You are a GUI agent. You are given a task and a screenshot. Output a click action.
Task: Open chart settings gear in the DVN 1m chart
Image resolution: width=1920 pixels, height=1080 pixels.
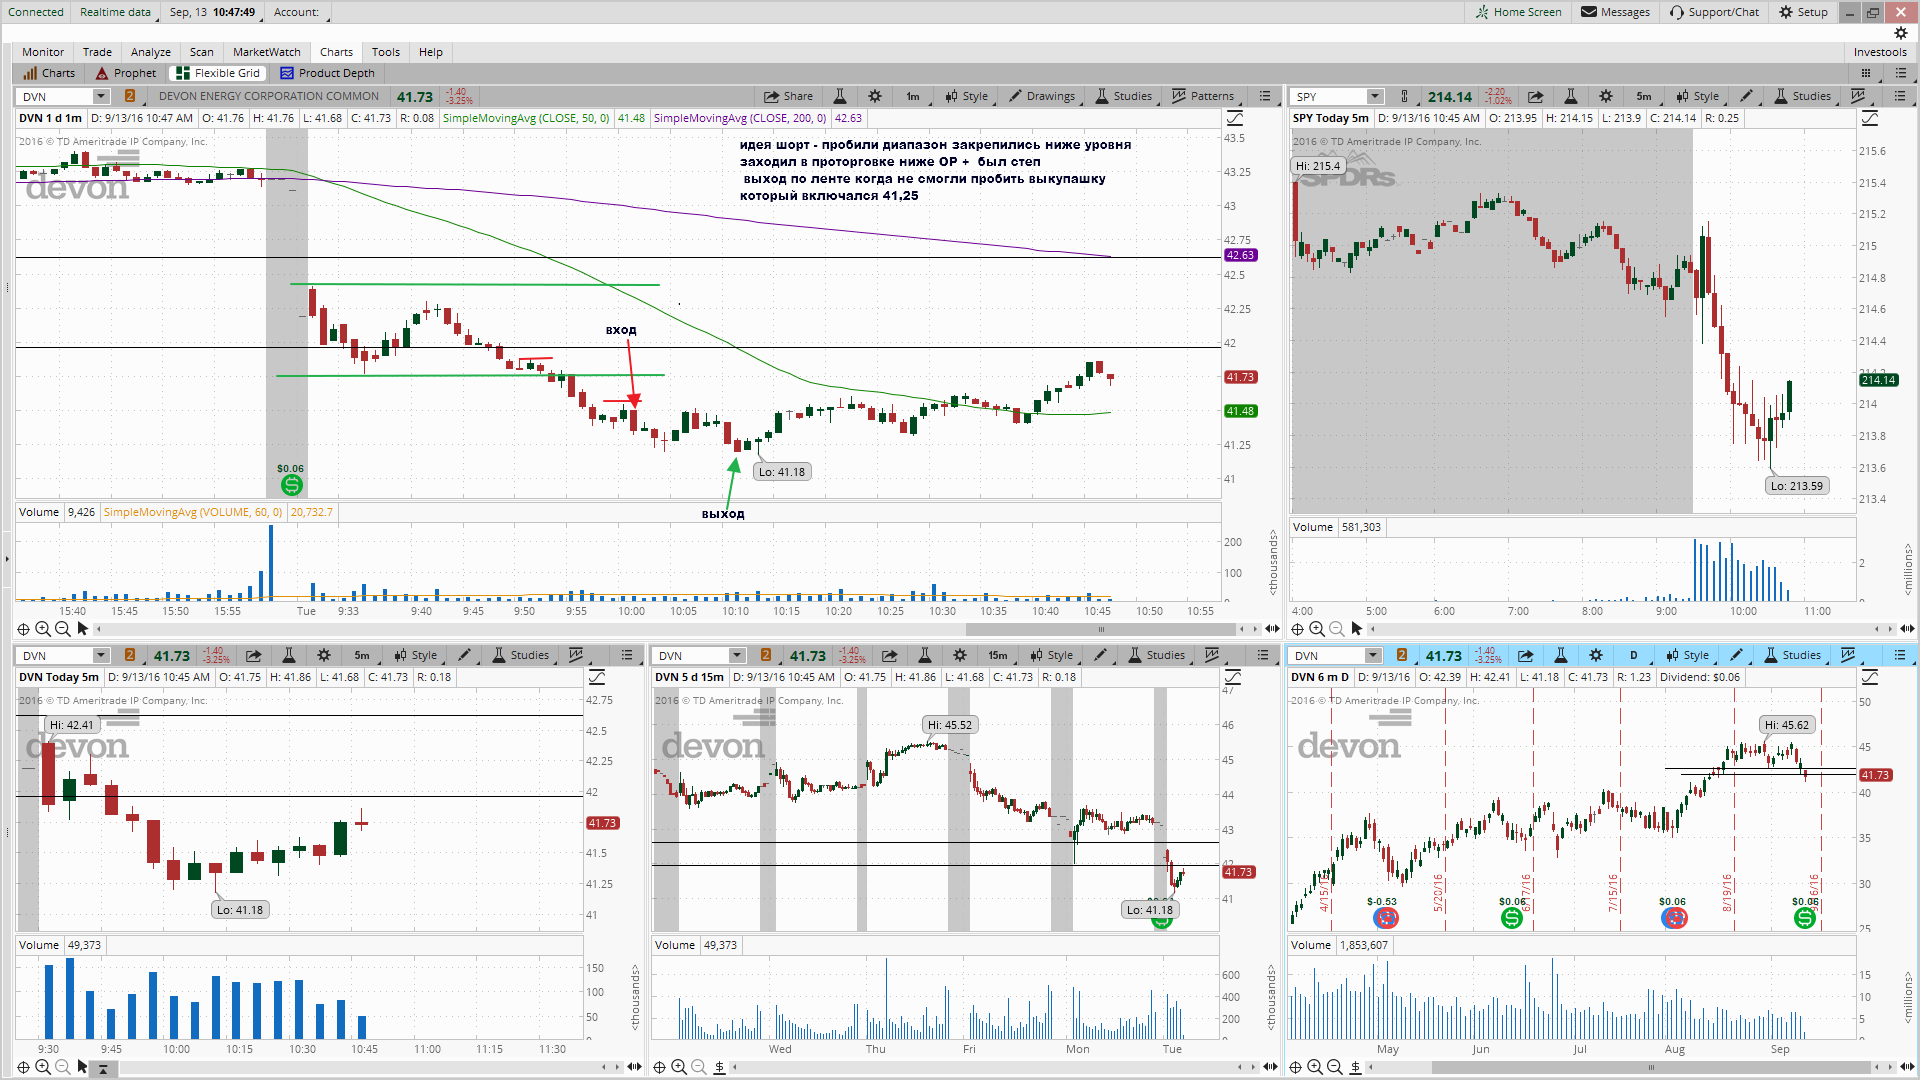click(875, 96)
